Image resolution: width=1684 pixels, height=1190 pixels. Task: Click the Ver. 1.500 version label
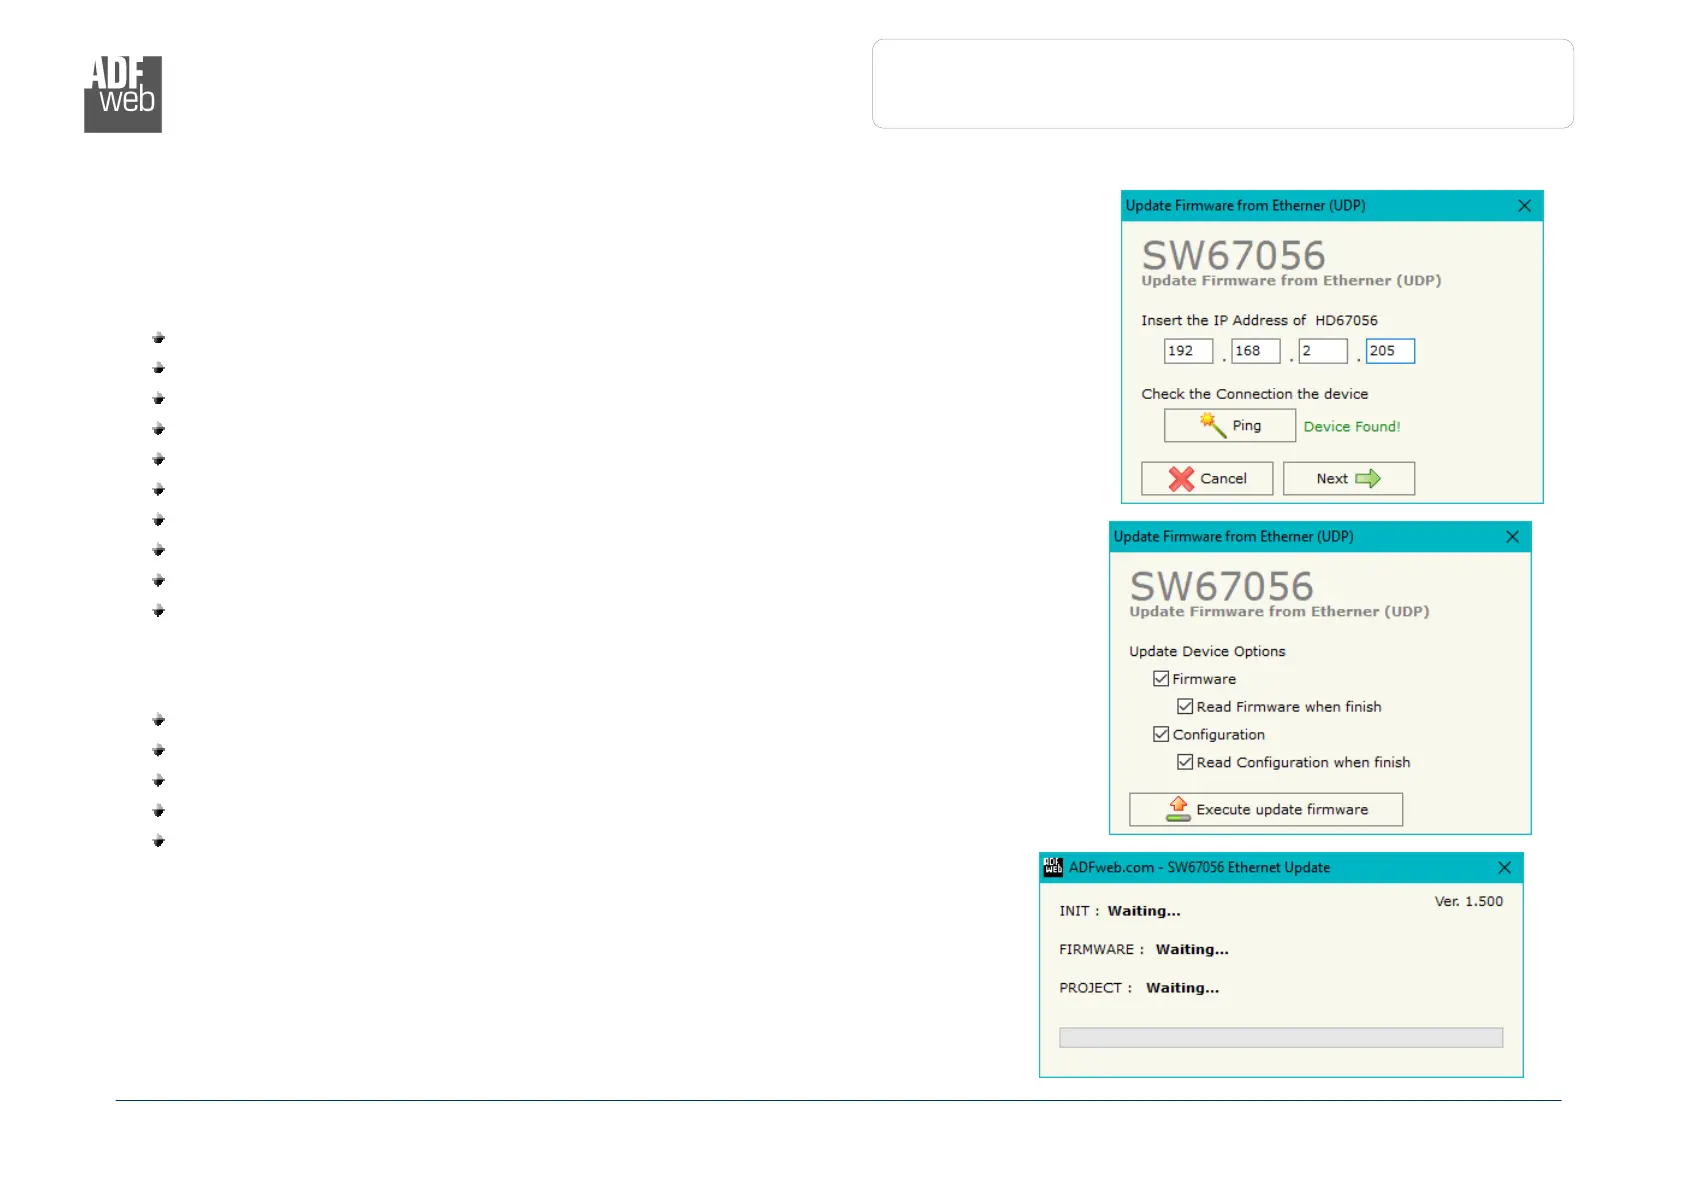1469,901
